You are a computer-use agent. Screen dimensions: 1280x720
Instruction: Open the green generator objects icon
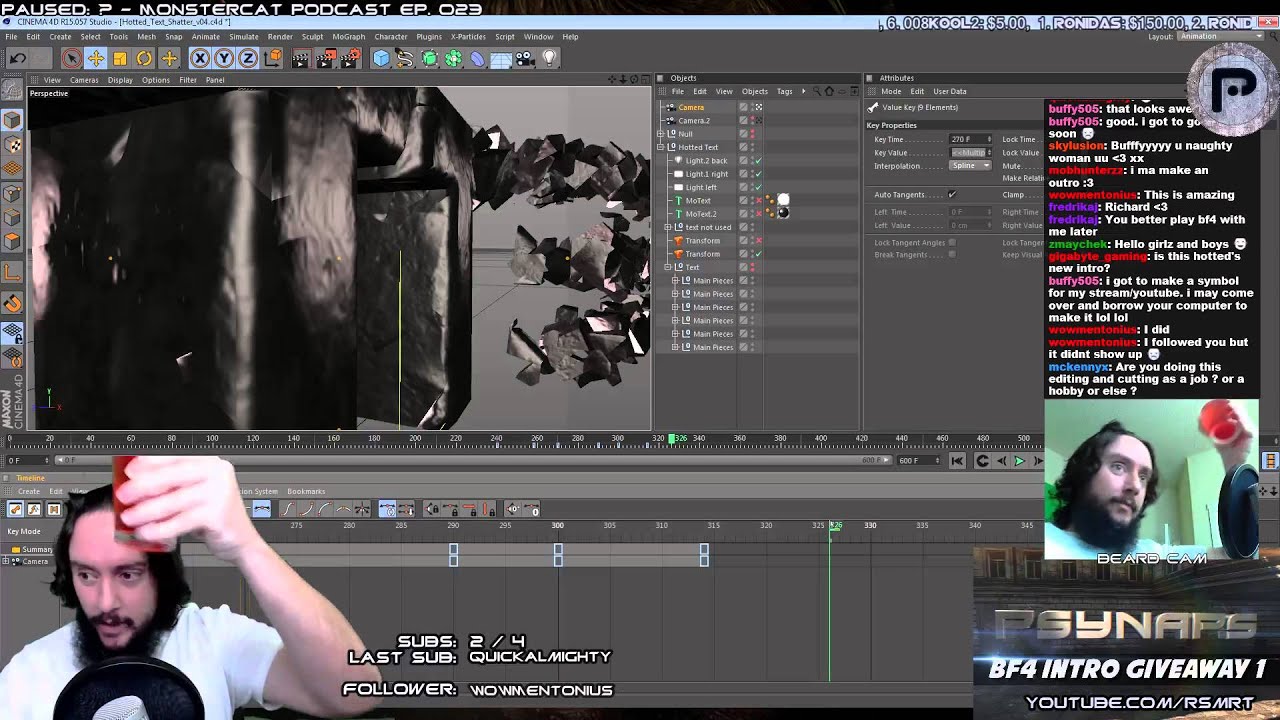click(x=430, y=59)
